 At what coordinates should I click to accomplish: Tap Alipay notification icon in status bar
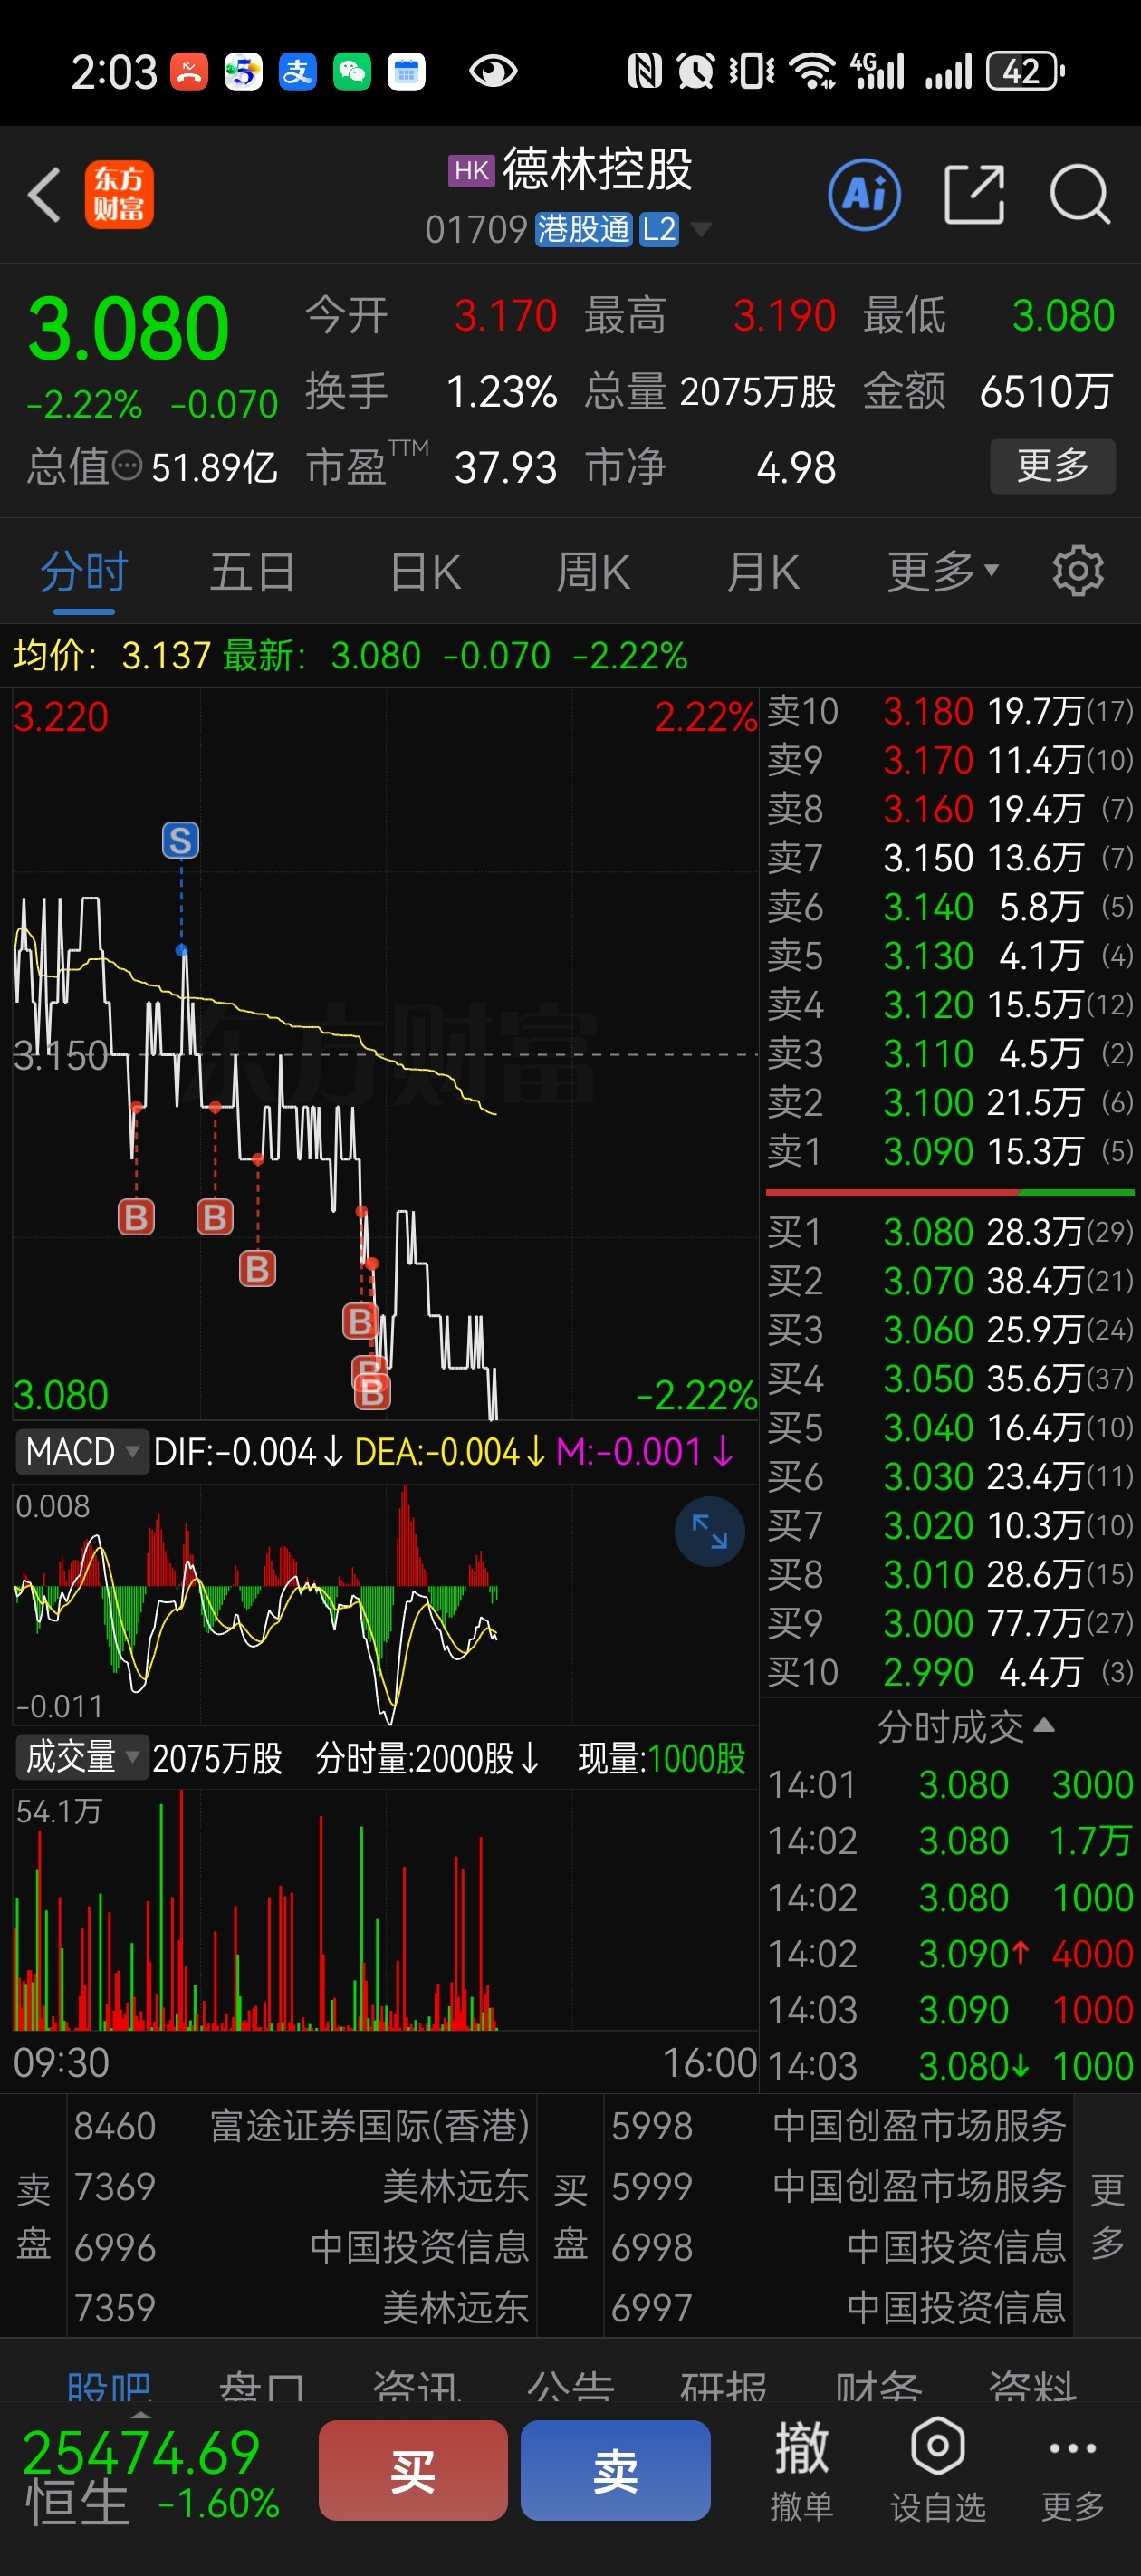[x=297, y=71]
